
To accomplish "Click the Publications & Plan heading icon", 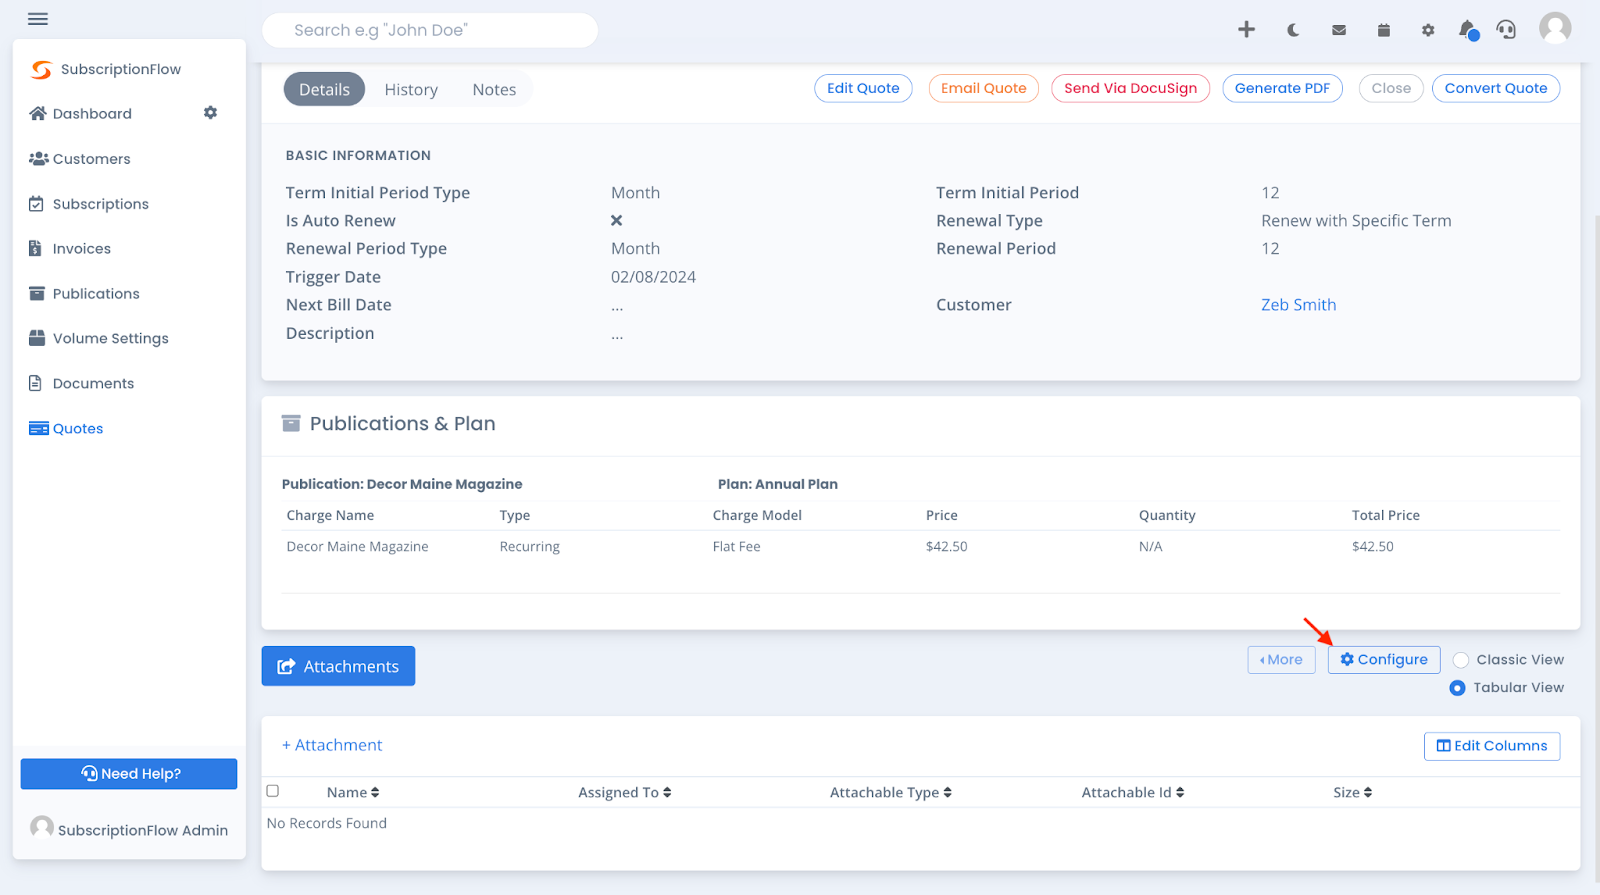I will tap(291, 423).
